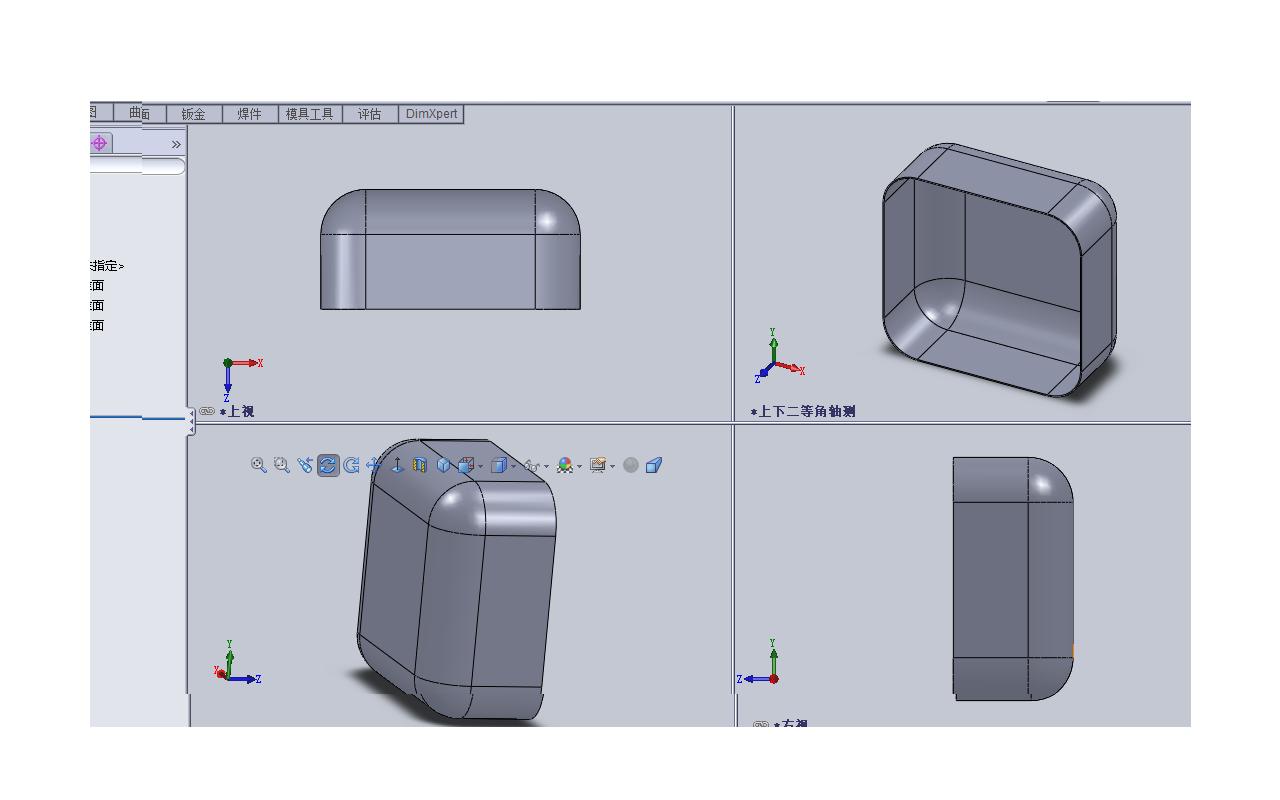1280x800 pixels.
Task: Click the Roll View icon
Action: coord(351,465)
